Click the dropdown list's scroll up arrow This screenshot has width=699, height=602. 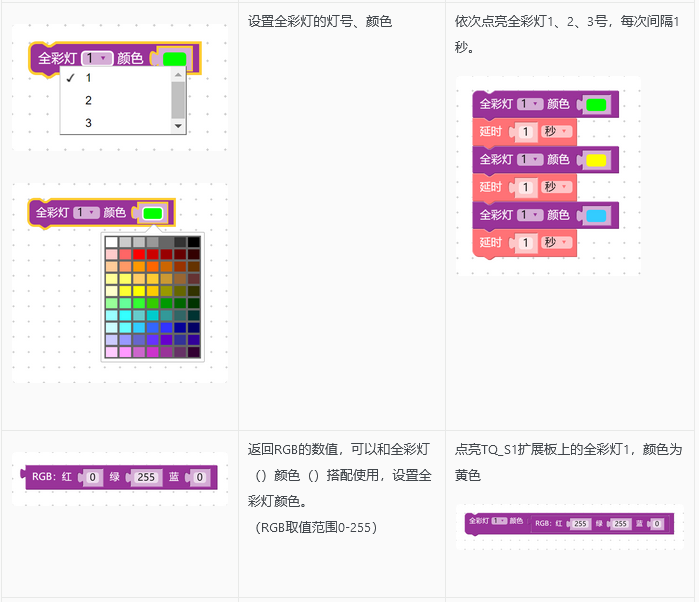pyautogui.click(x=178, y=74)
